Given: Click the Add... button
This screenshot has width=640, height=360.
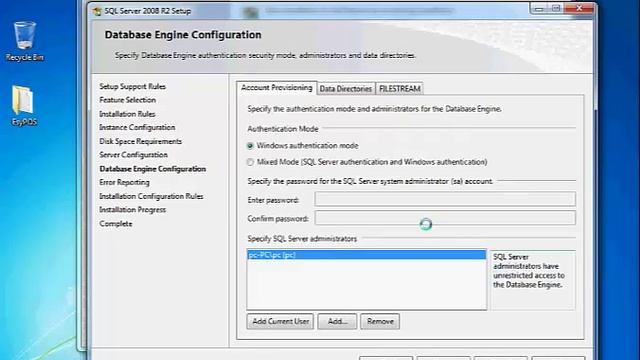Looking at the screenshot, I should click(337, 321).
